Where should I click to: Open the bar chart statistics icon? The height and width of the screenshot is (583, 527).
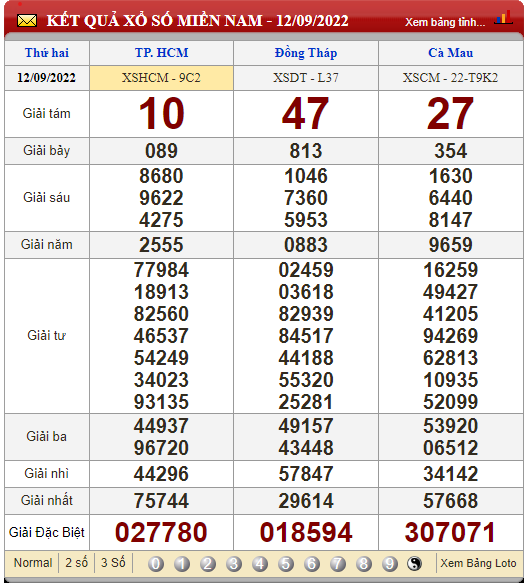(504, 18)
